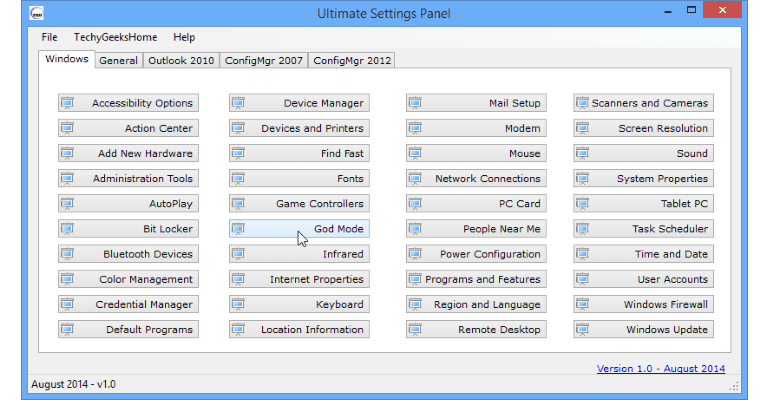Click the monitor icon beside Accessibility Options
The height and width of the screenshot is (400, 770).
point(68,103)
